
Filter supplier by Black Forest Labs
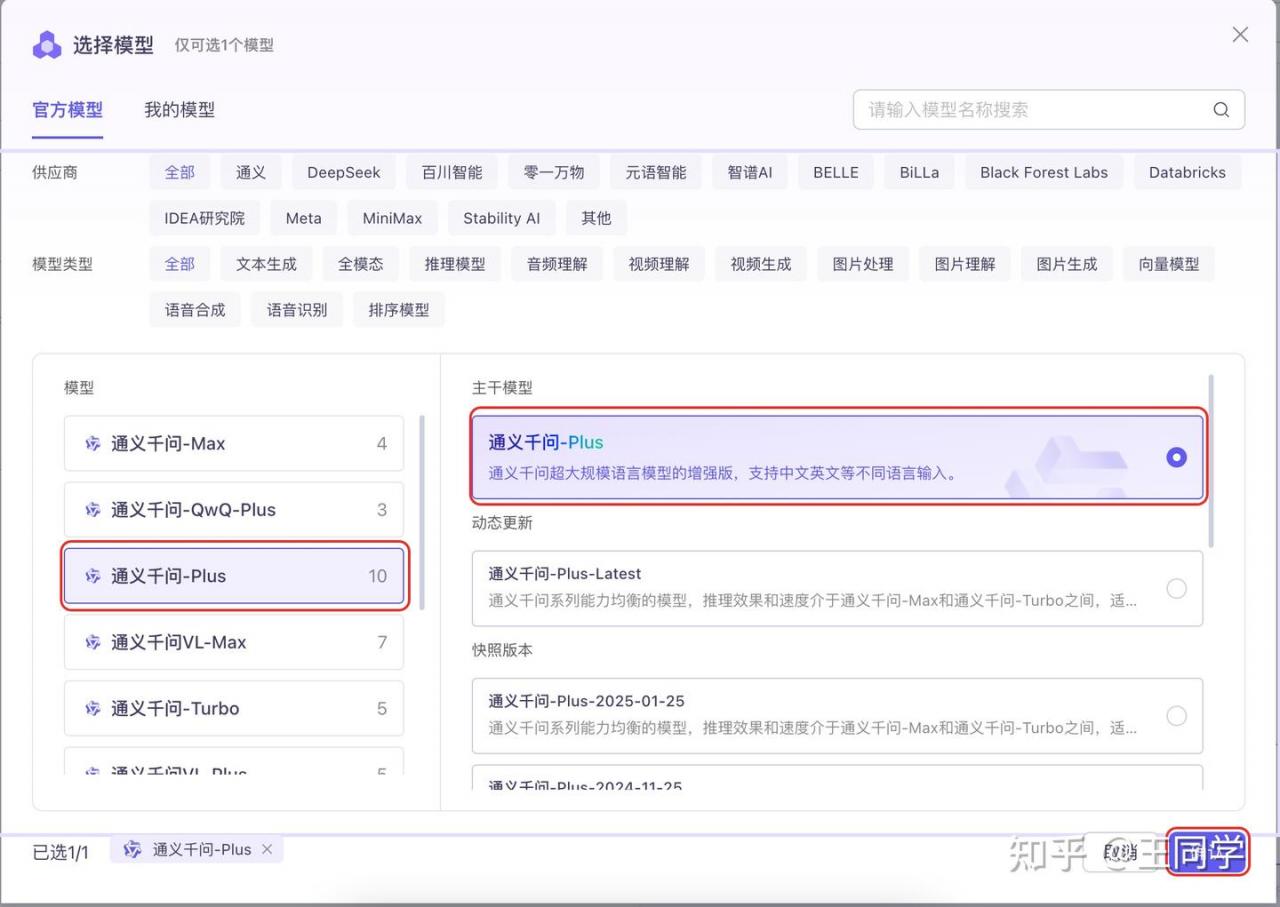(x=1044, y=172)
